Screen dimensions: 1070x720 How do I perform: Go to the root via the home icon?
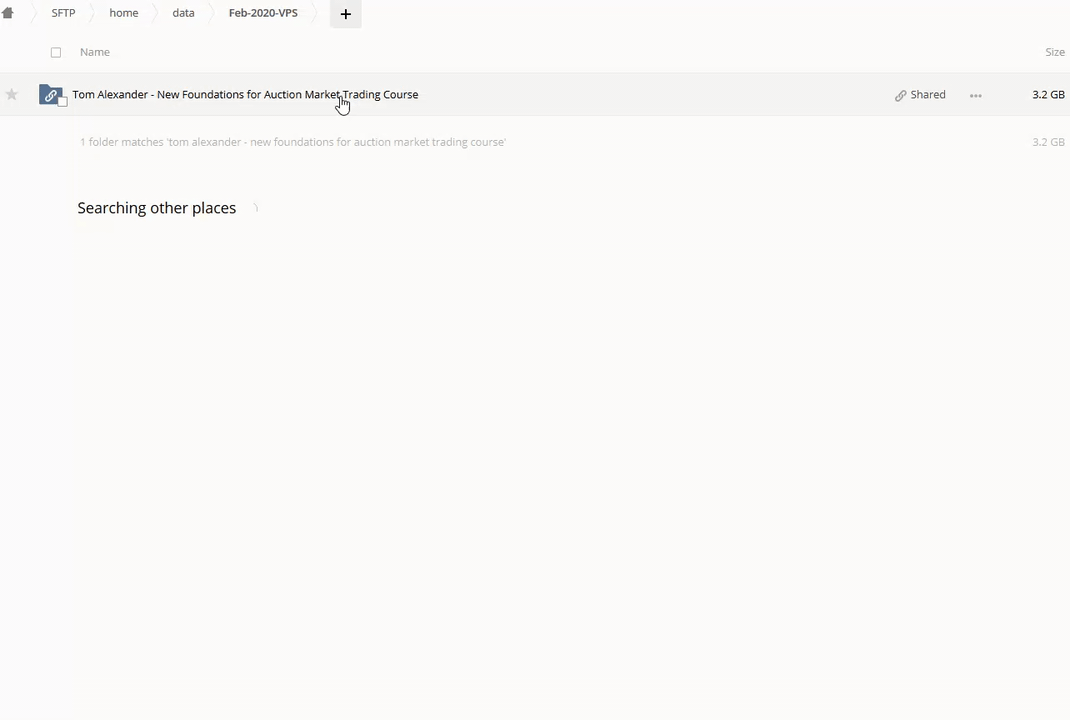pos(8,13)
